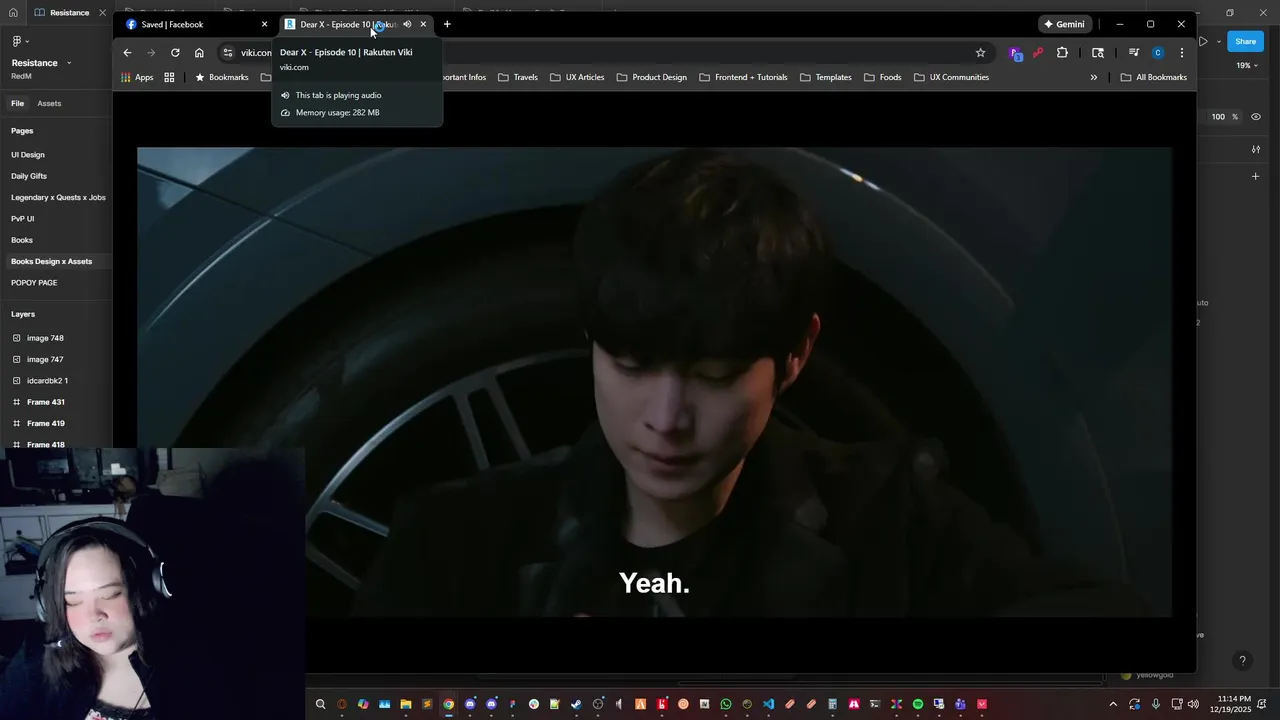Go back in Chrome
The height and width of the screenshot is (720, 1280).
click(x=127, y=53)
